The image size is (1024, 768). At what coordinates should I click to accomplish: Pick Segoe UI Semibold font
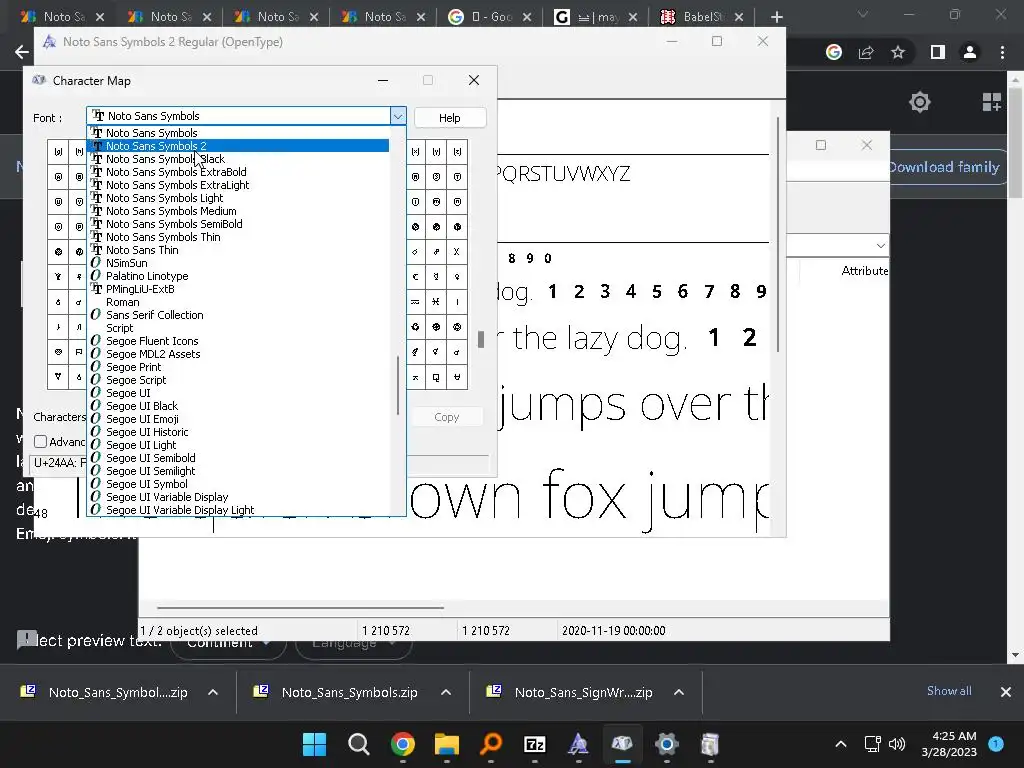click(238, 458)
